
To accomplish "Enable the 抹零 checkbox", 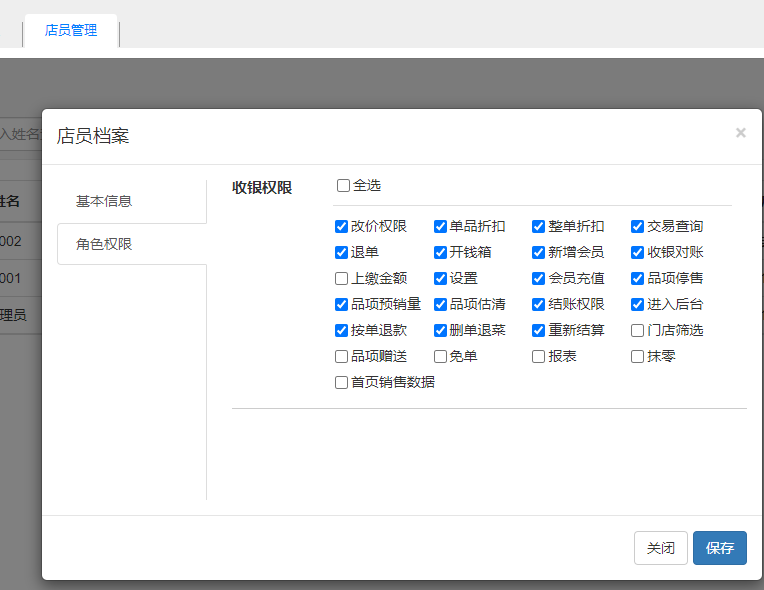I will (x=638, y=356).
